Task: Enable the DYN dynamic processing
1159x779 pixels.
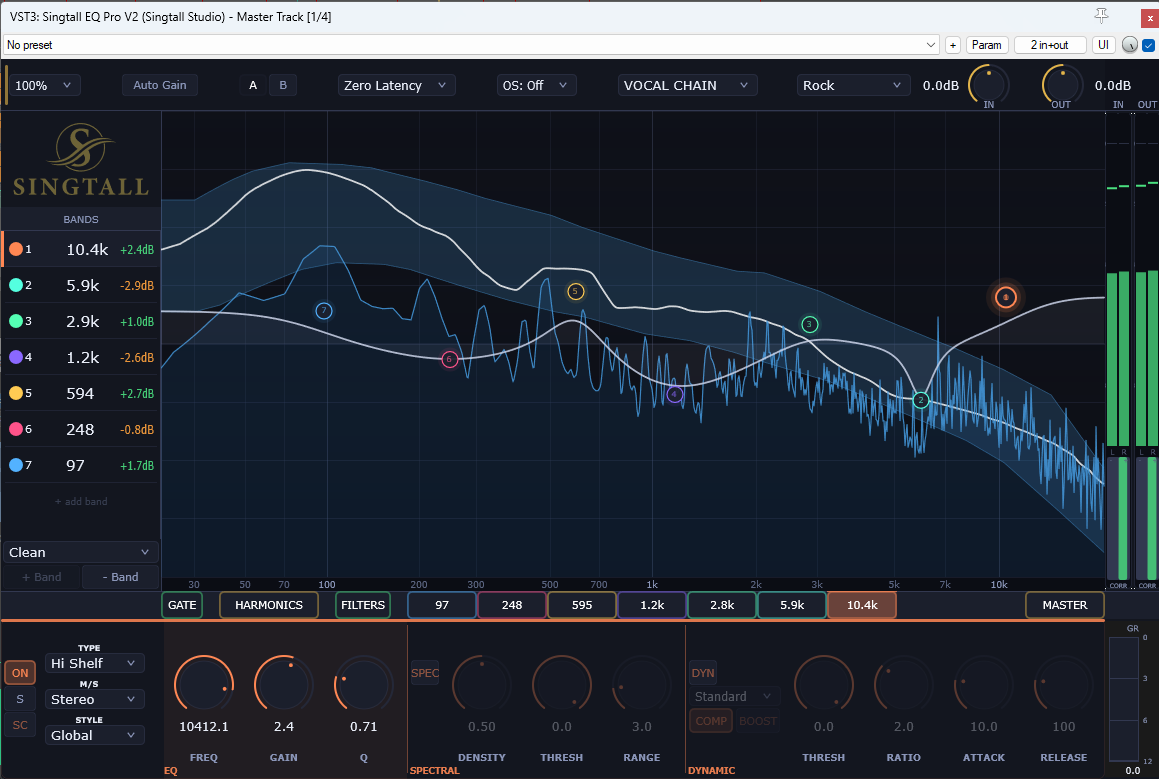Action: (703, 673)
